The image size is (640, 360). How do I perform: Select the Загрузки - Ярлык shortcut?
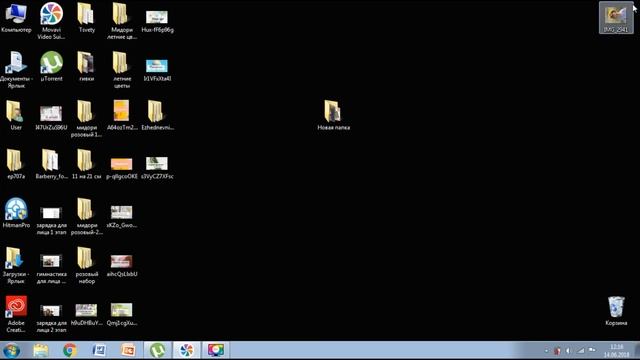[x=16, y=265]
